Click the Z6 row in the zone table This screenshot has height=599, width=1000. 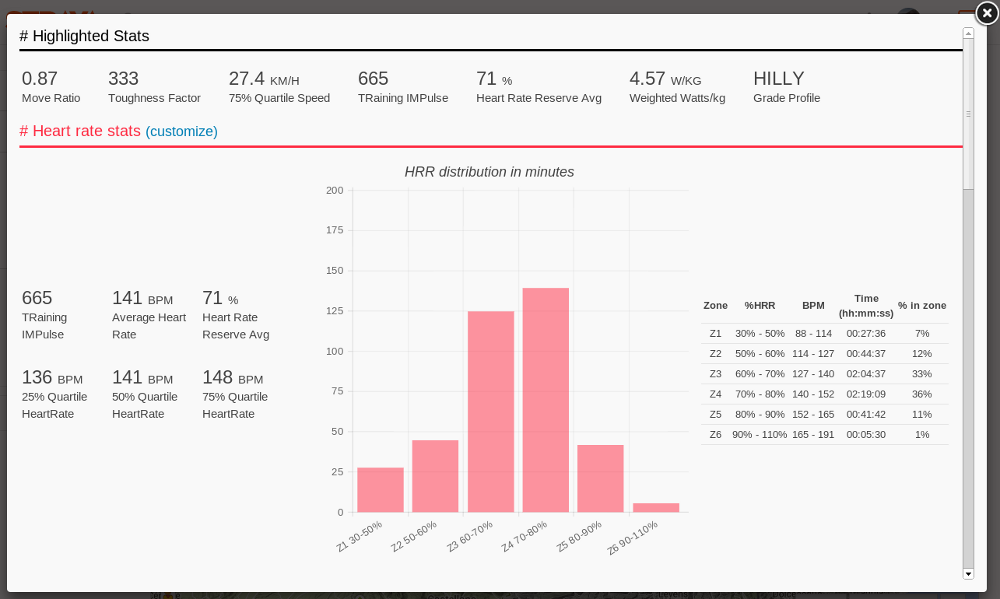coord(824,434)
